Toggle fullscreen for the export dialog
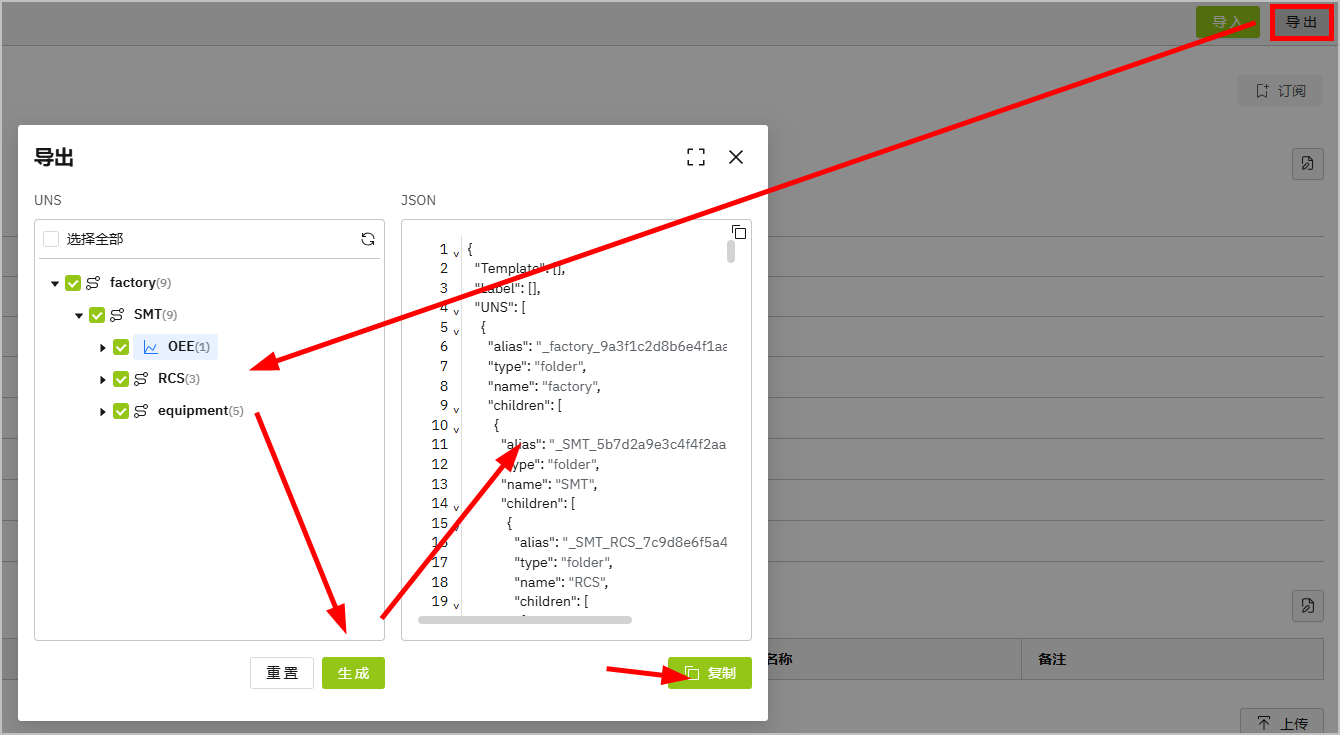 pyautogui.click(x=696, y=157)
